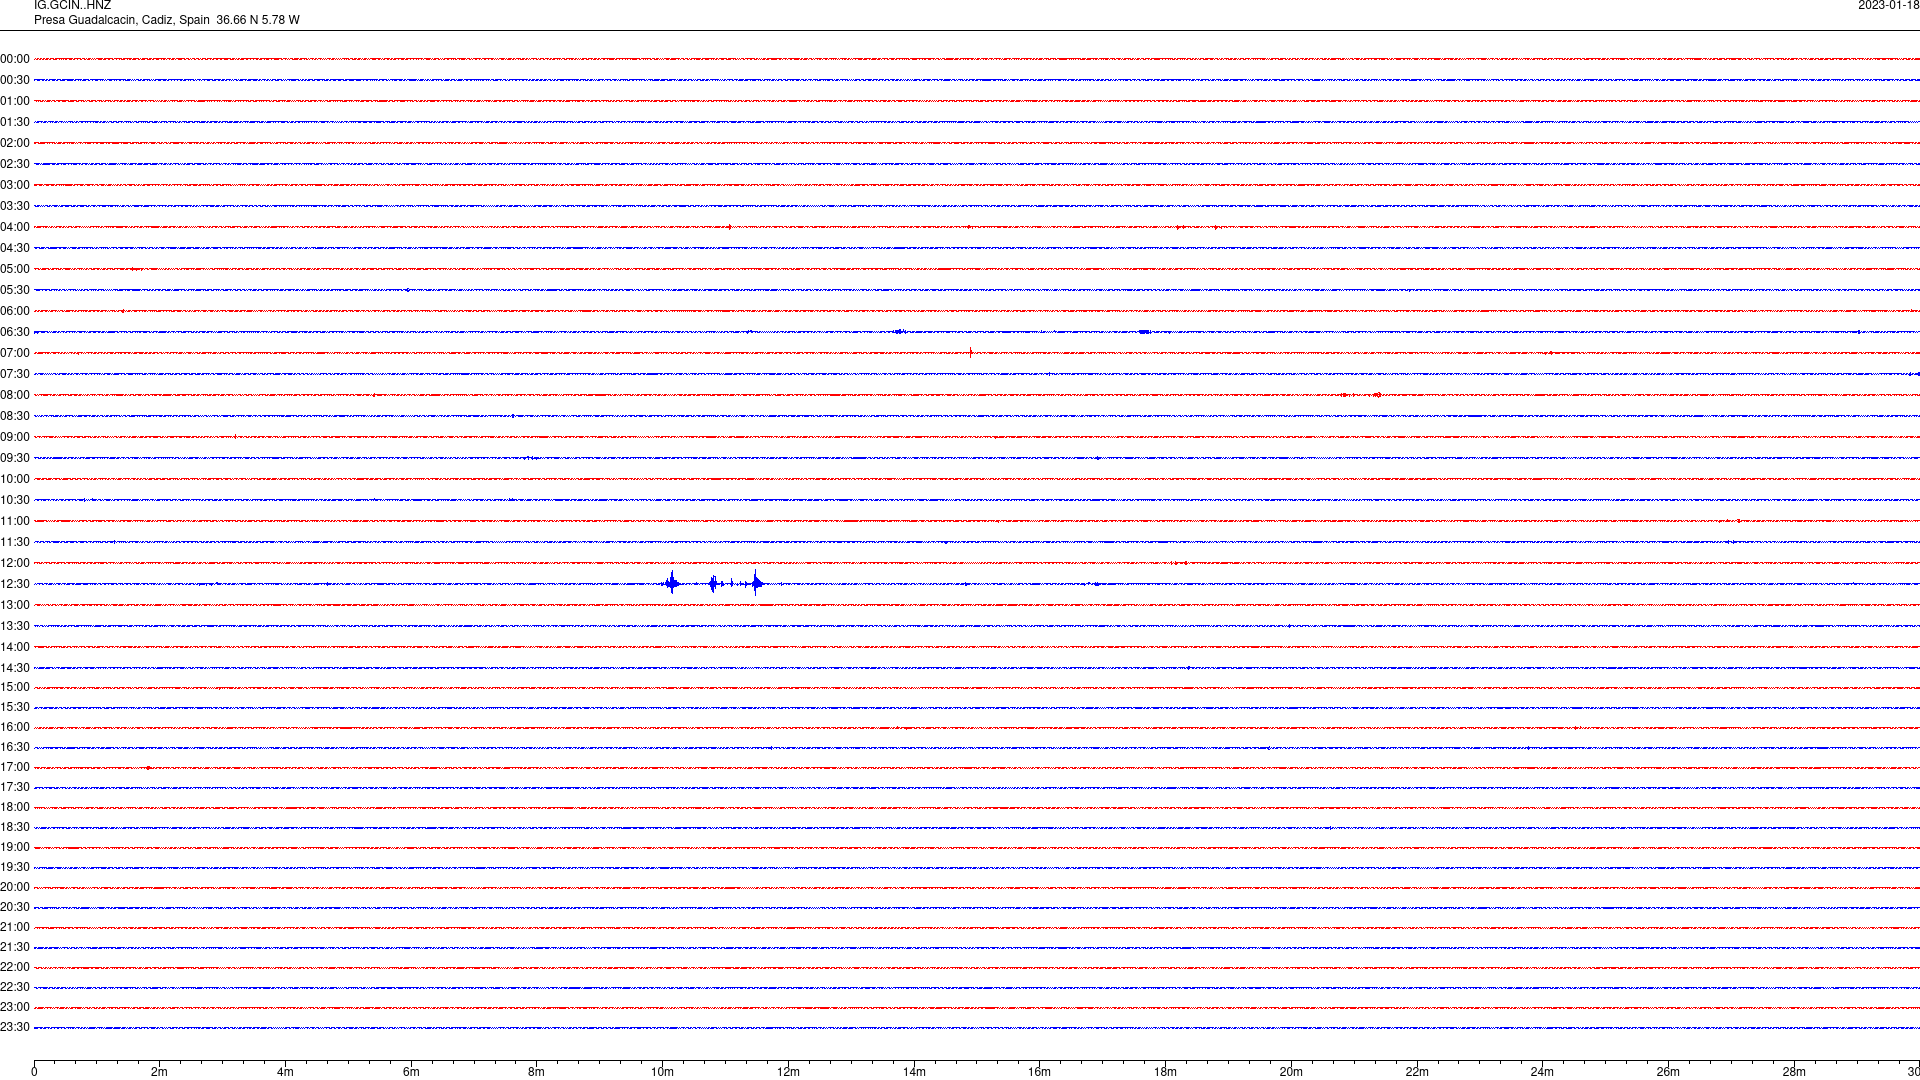Screen dimensions: 1920x1080
Task: Click the 26m tick label on time axis
Action: pyautogui.click(x=1668, y=1072)
